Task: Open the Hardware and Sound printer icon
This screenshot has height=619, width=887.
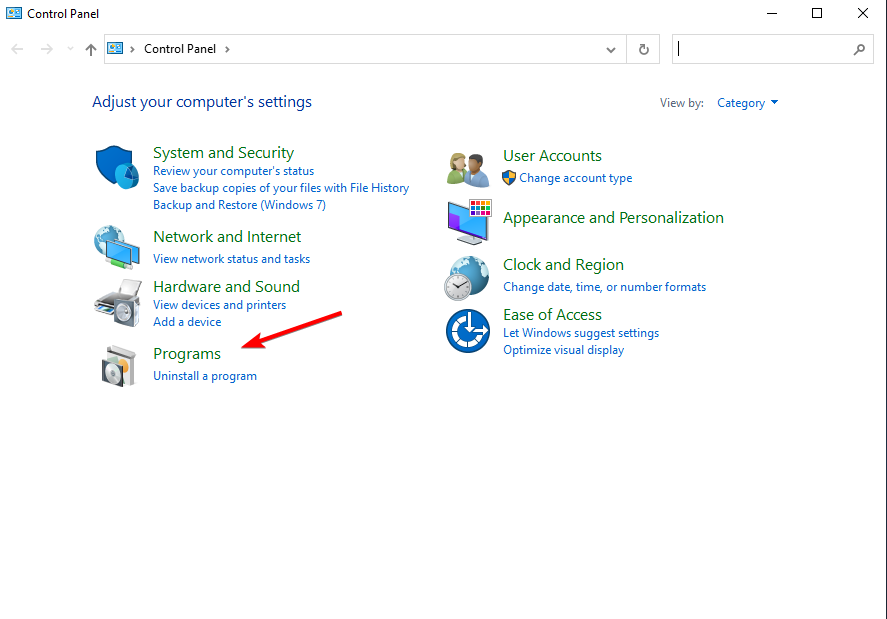Action: coord(118,303)
